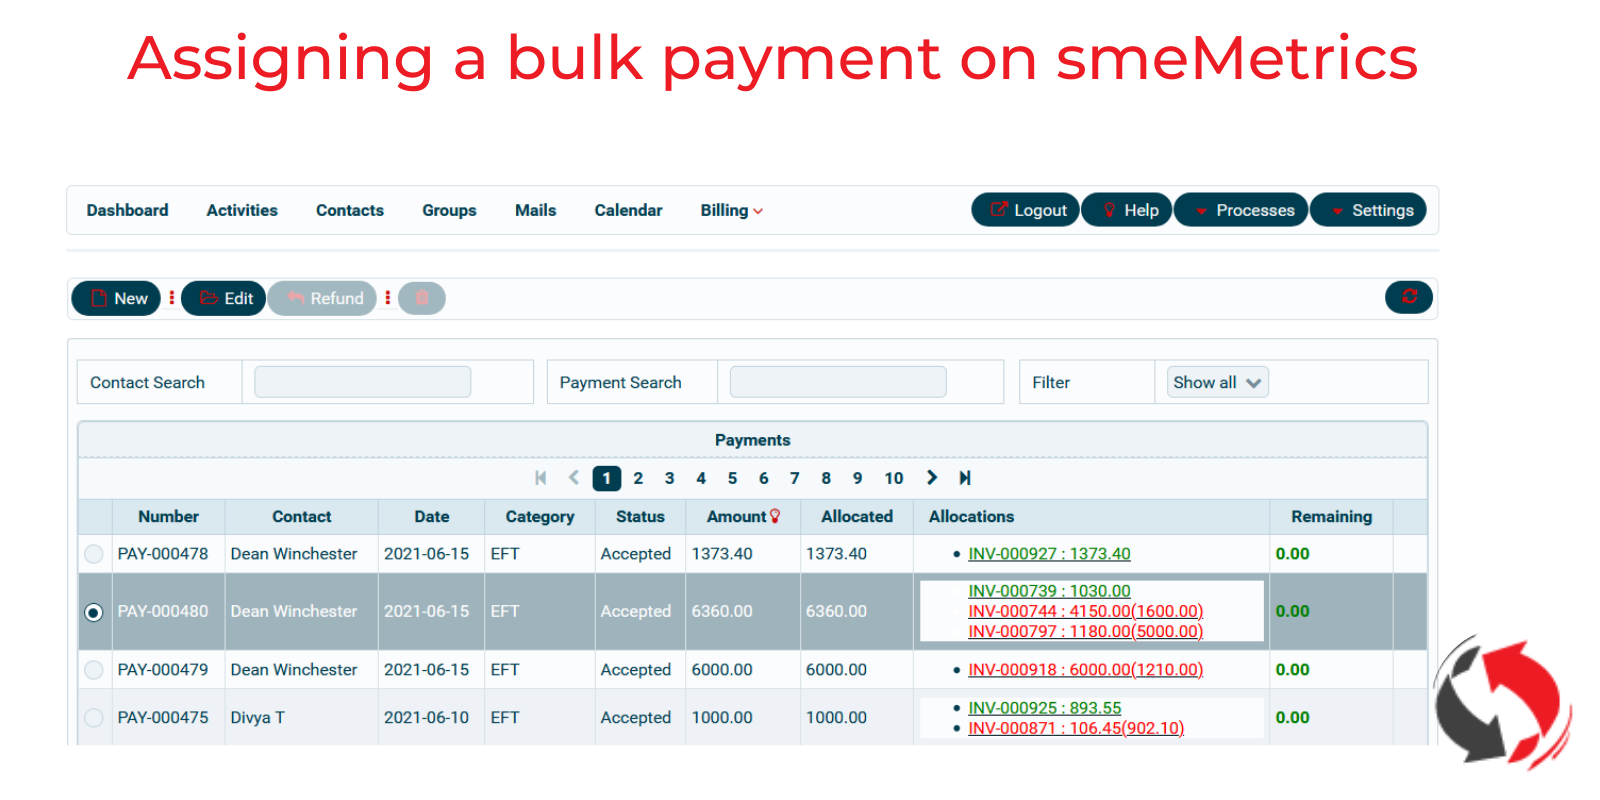Image resolution: width=1600 pixels, height=800 pixels.
Task: Open the Groups menu item
Action: (x=449, y=210)
